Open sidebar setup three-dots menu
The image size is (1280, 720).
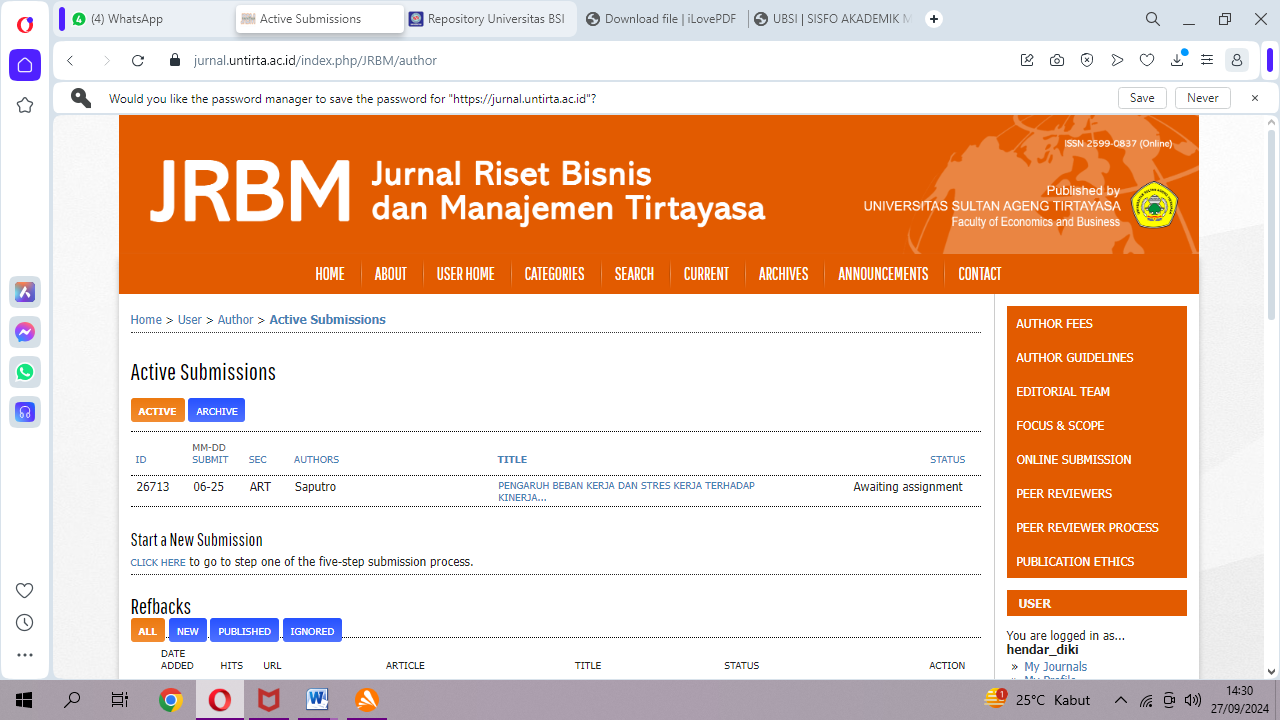pos(25,655)
